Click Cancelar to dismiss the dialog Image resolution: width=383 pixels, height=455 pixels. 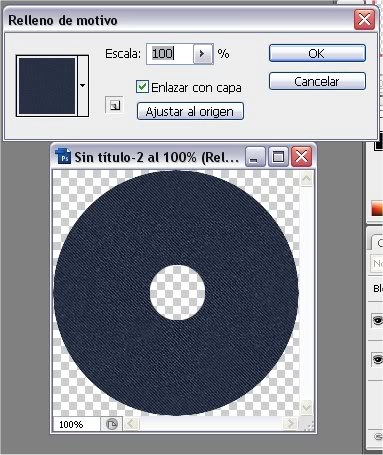pyautogui.click(x=317, y=81)
